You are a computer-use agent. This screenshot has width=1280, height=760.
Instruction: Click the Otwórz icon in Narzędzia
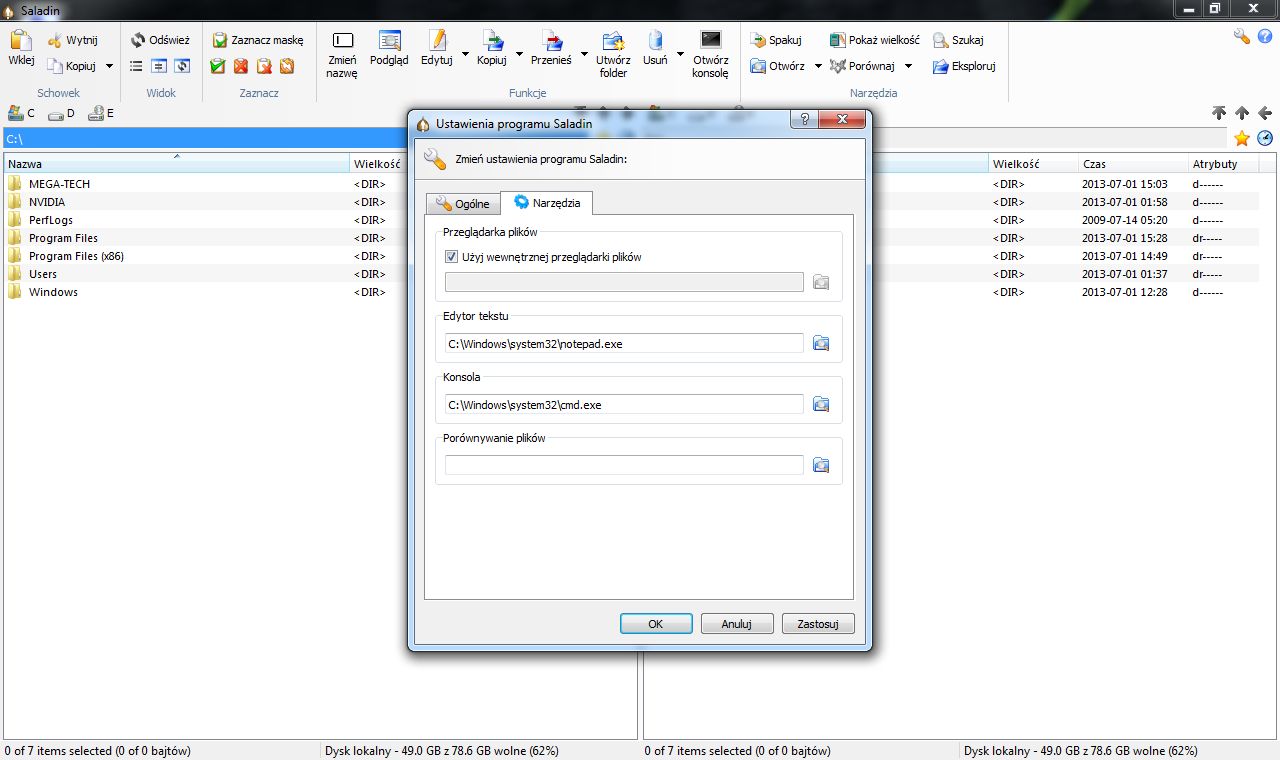(758, 66)
